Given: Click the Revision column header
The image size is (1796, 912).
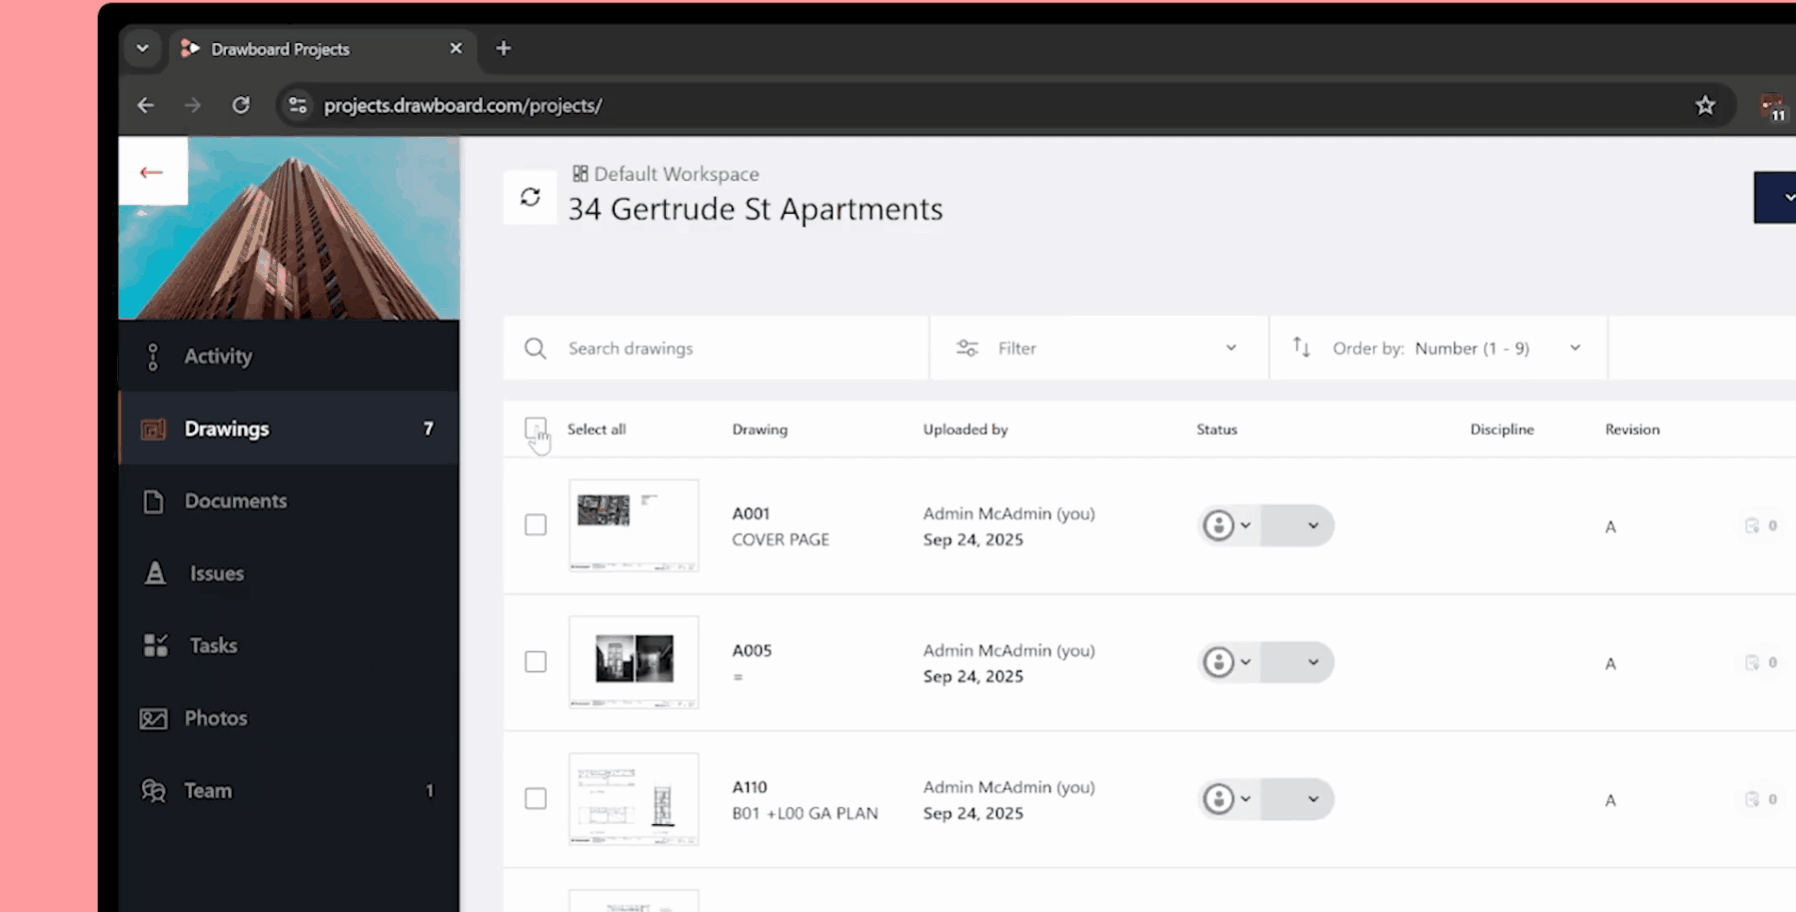Looking at the screenshot, I should (x=1632, y=429).
